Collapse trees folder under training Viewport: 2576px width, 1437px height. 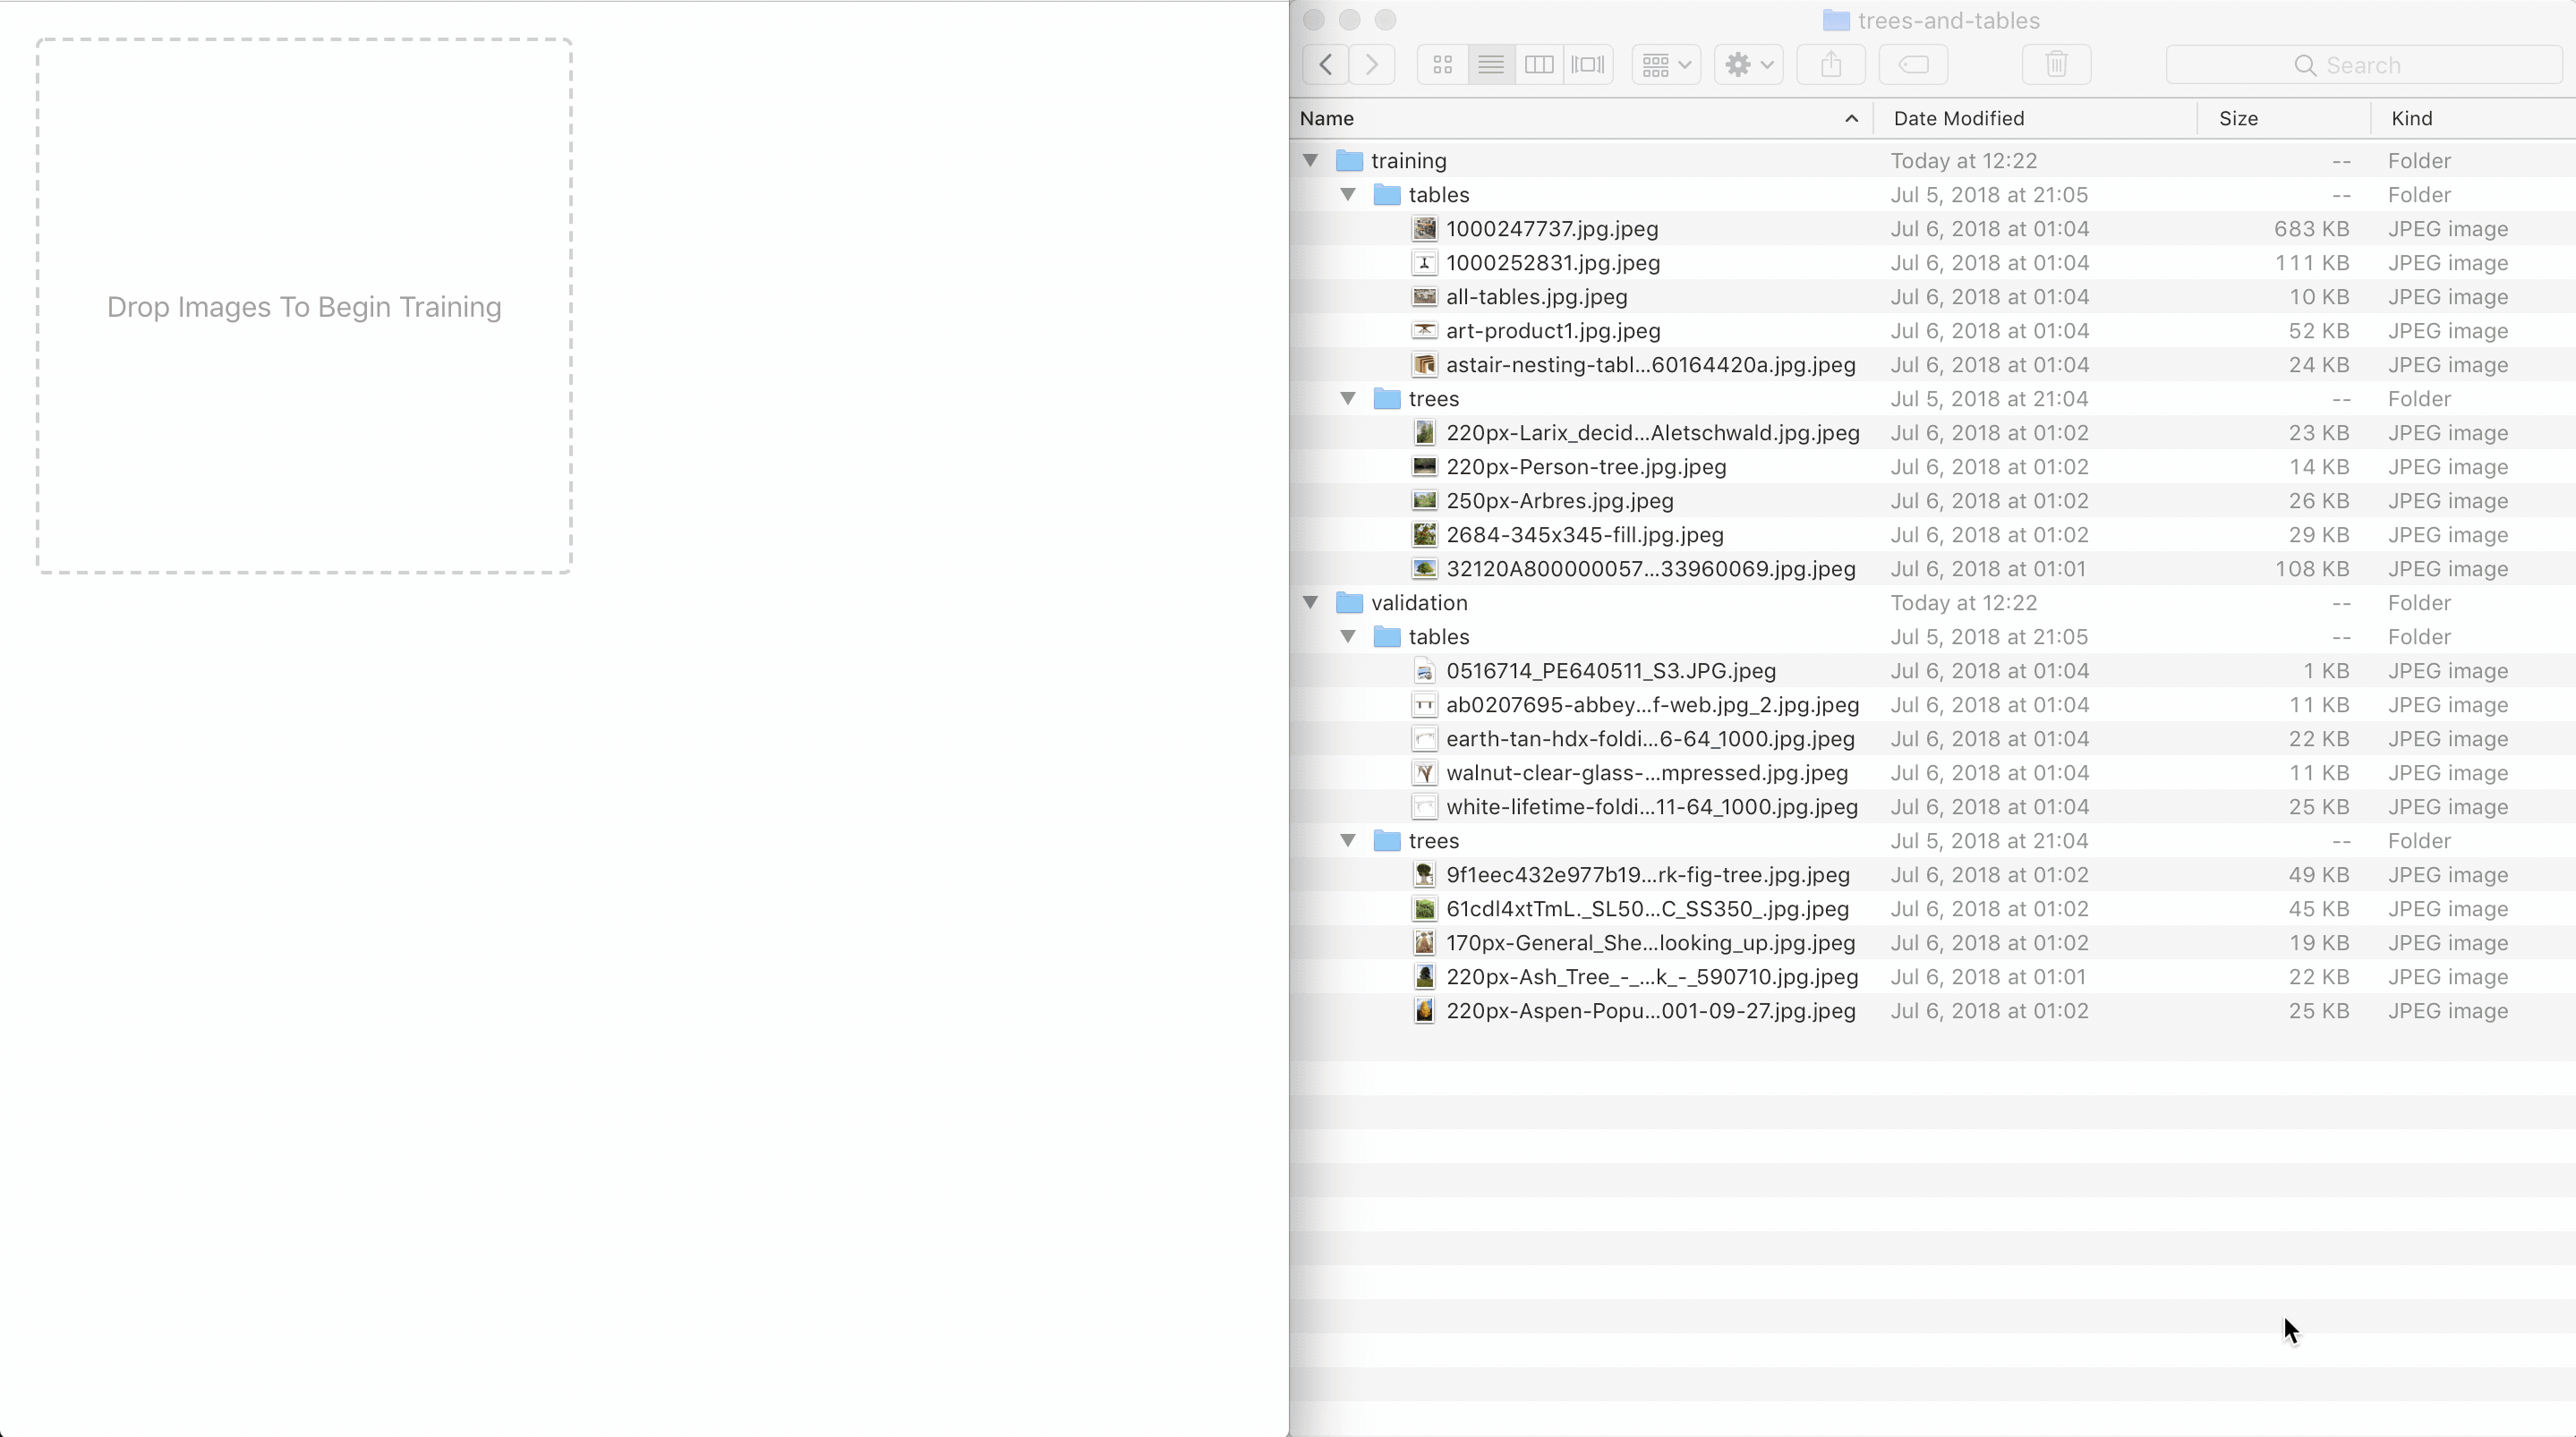click(1348, 398)
